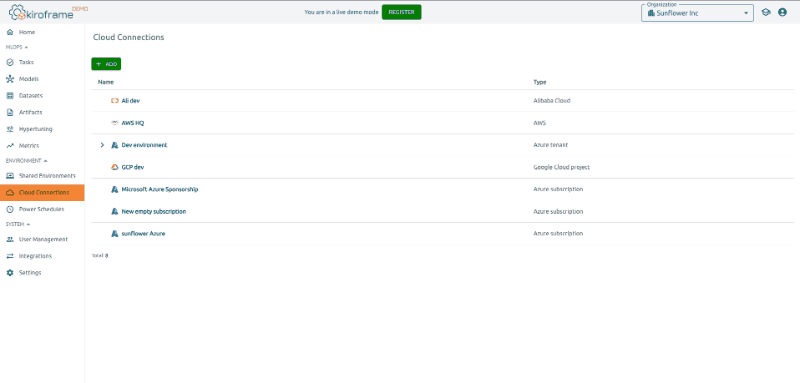The image size is (800, 383).
Task: Click the Home icon in sidebar
Action: pyautogui.click(x=10, y=32)
